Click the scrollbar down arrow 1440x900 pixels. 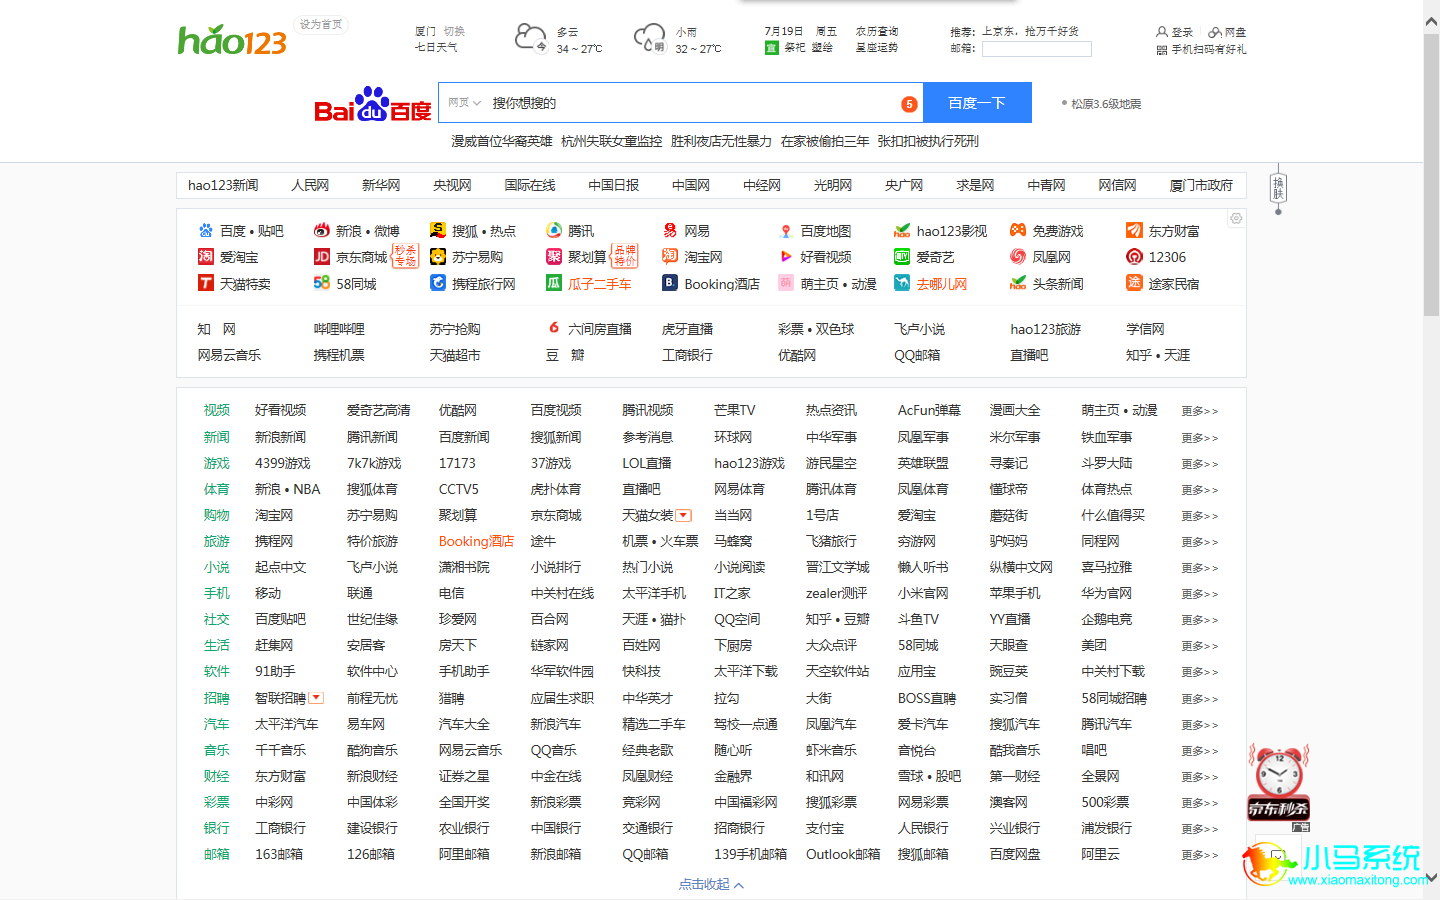(x=1431, y=878)
